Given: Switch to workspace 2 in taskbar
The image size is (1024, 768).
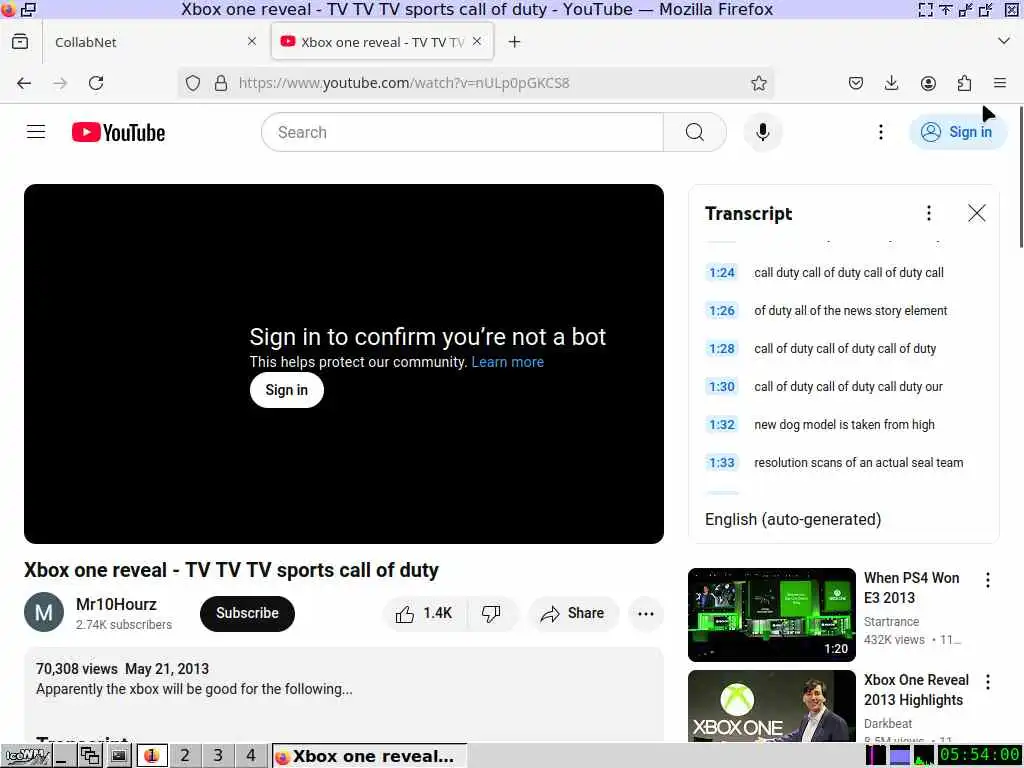Looking at the screenshot, I should pyautogui.click(x=185, y=756).
